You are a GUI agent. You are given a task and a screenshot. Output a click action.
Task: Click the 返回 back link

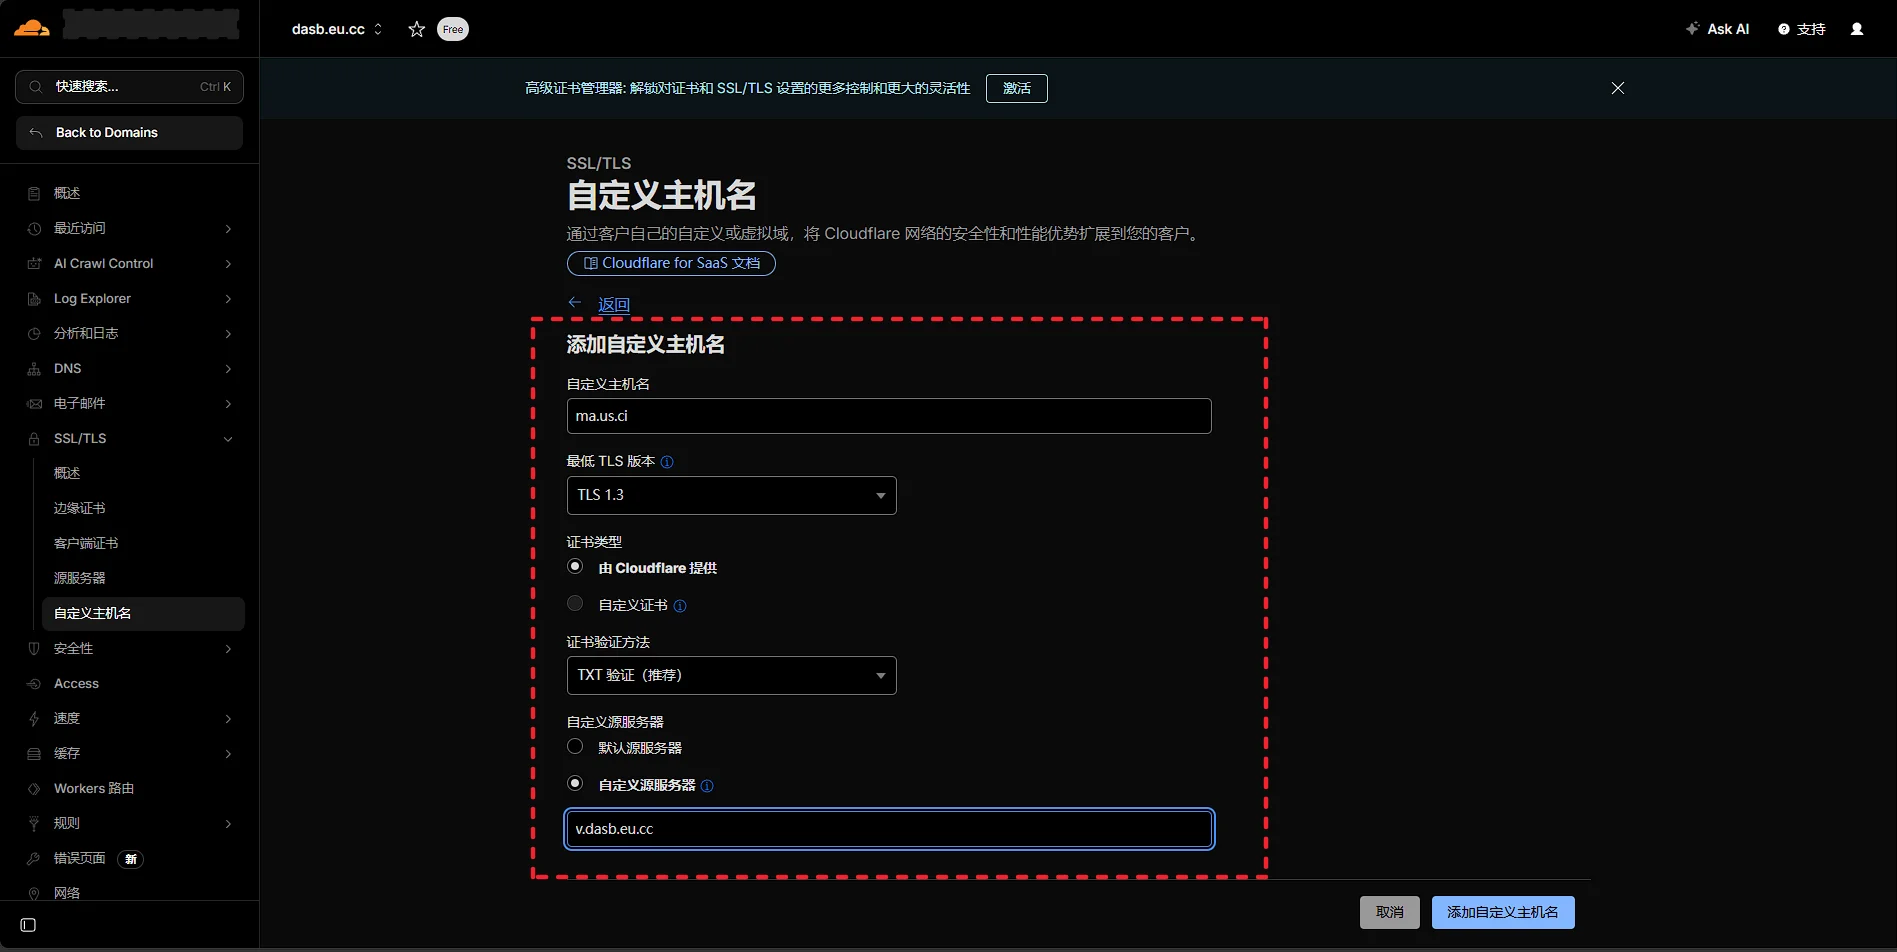[x=614, y=304]
